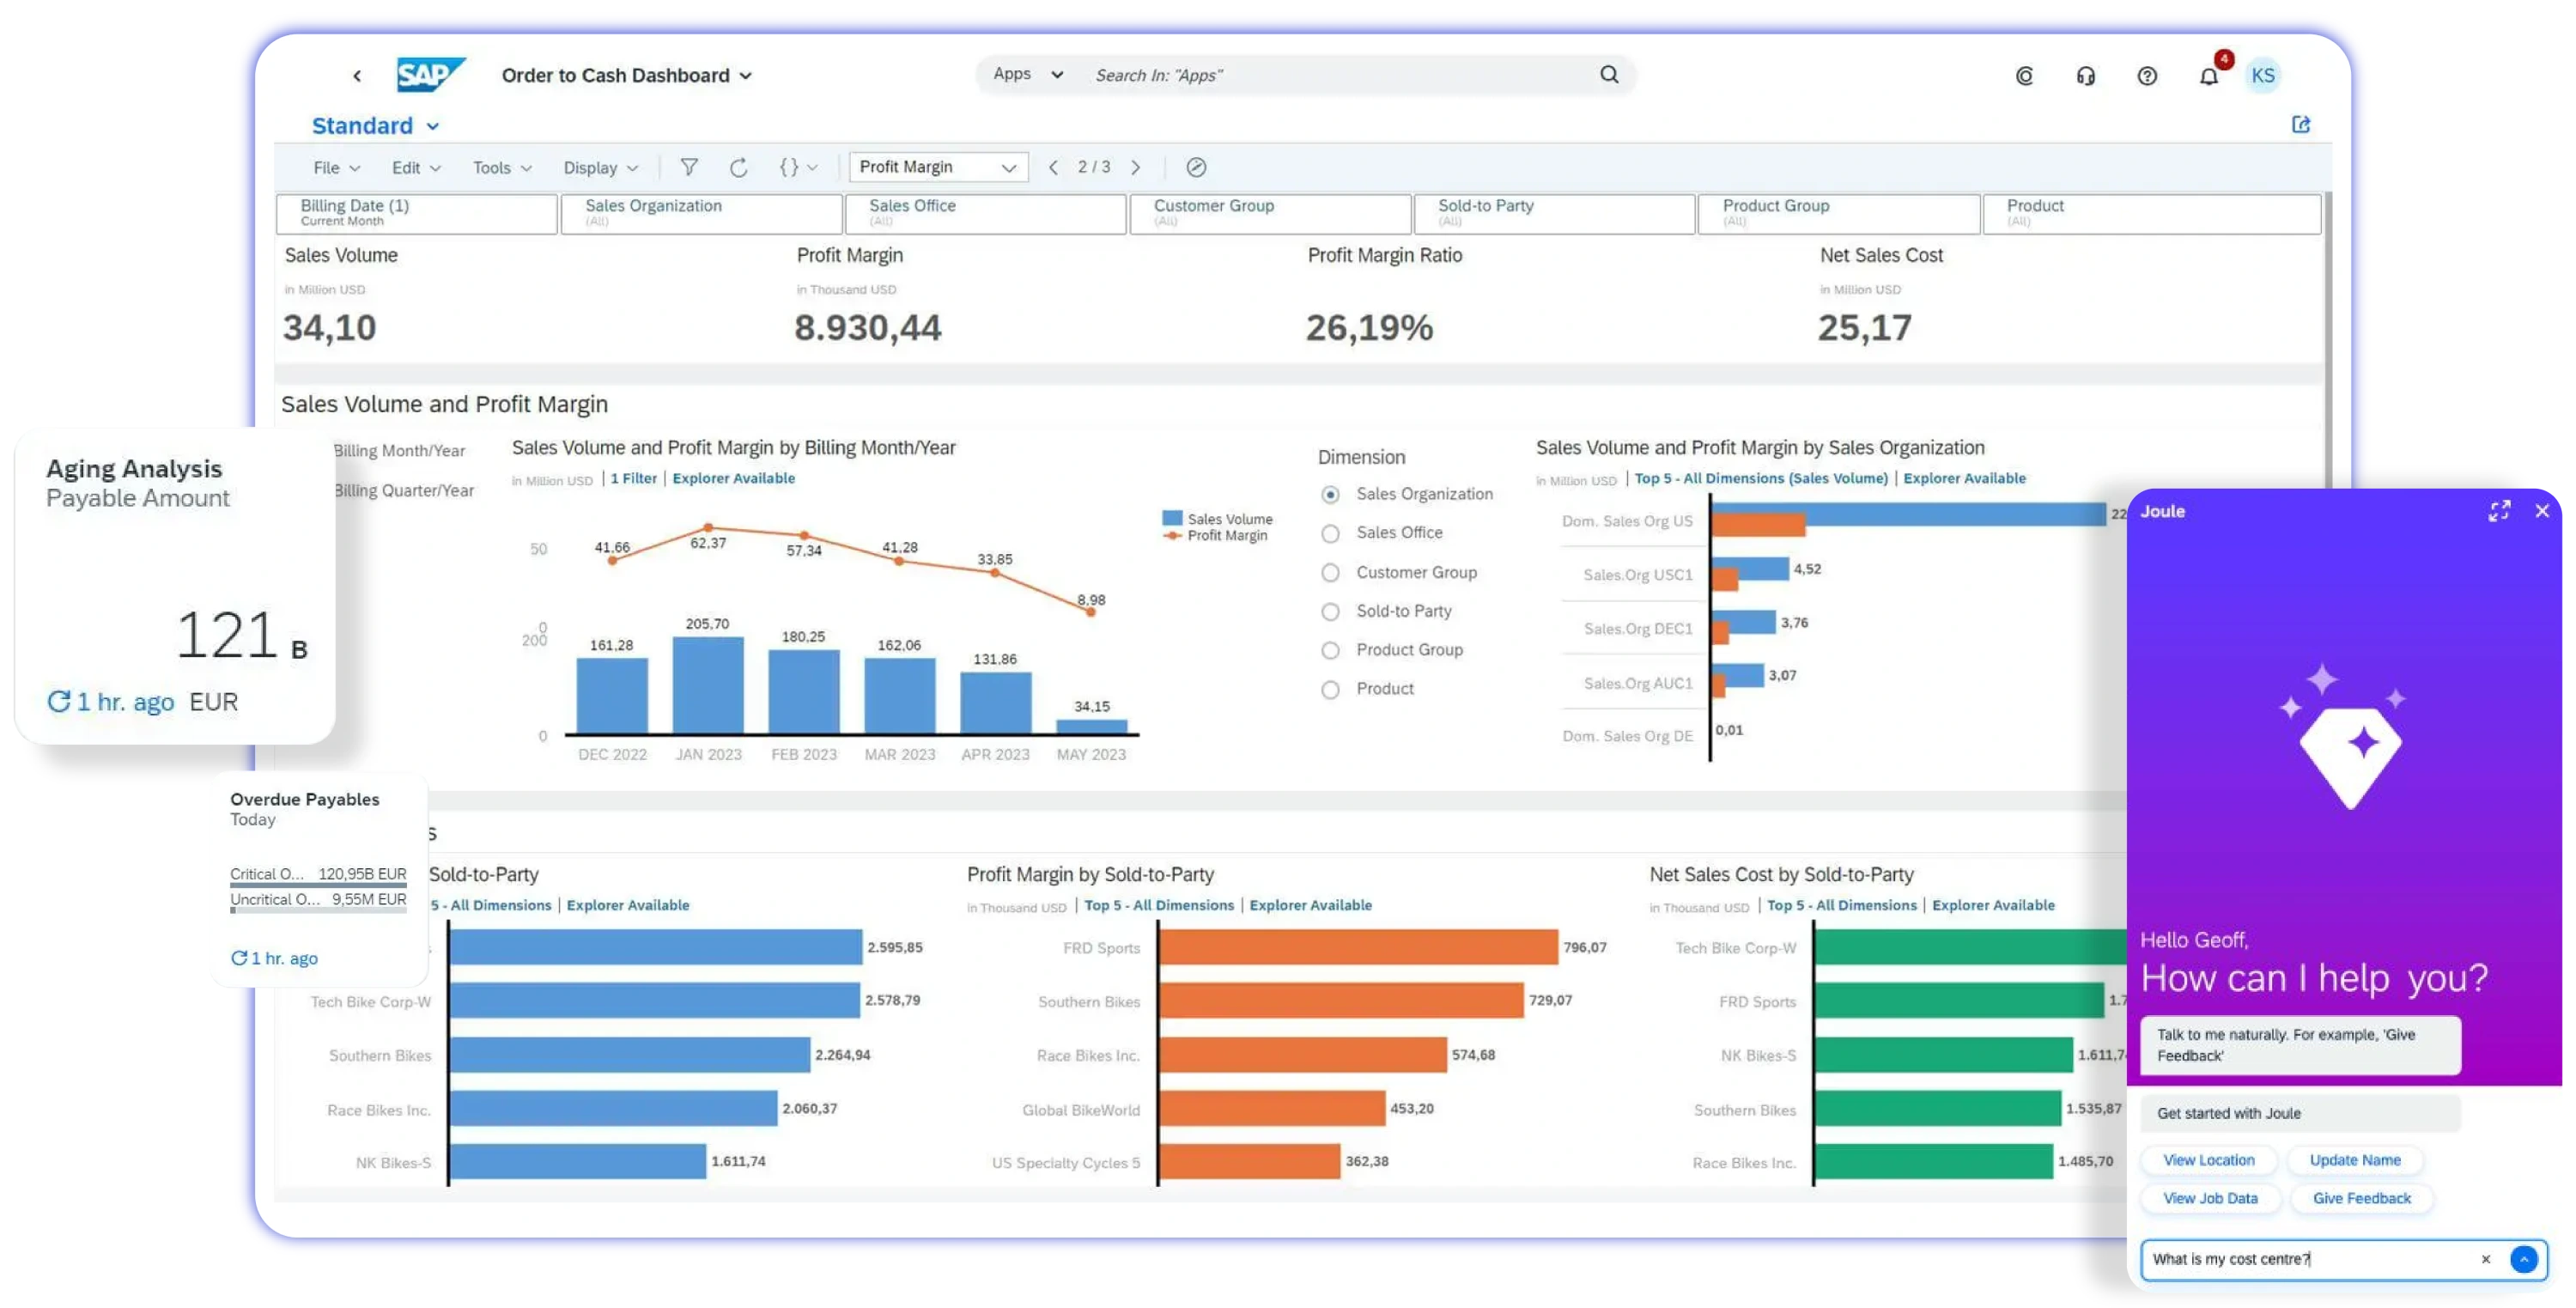Click the Sales Volume legend swatch
The image size is (2576, 1308).
point(1171,518)
